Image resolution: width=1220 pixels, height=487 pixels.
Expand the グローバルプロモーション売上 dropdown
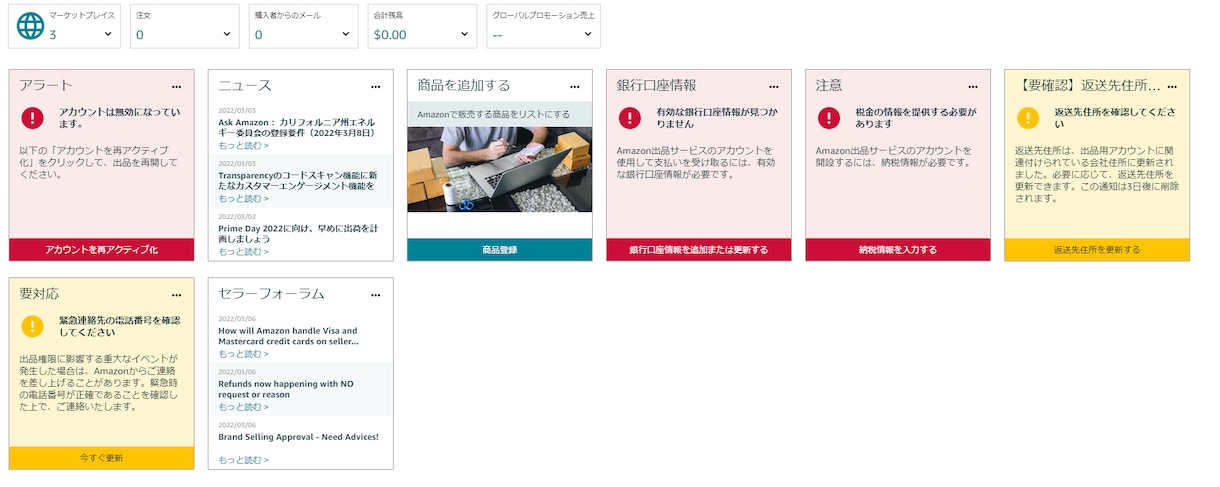[x=588, y=34]
